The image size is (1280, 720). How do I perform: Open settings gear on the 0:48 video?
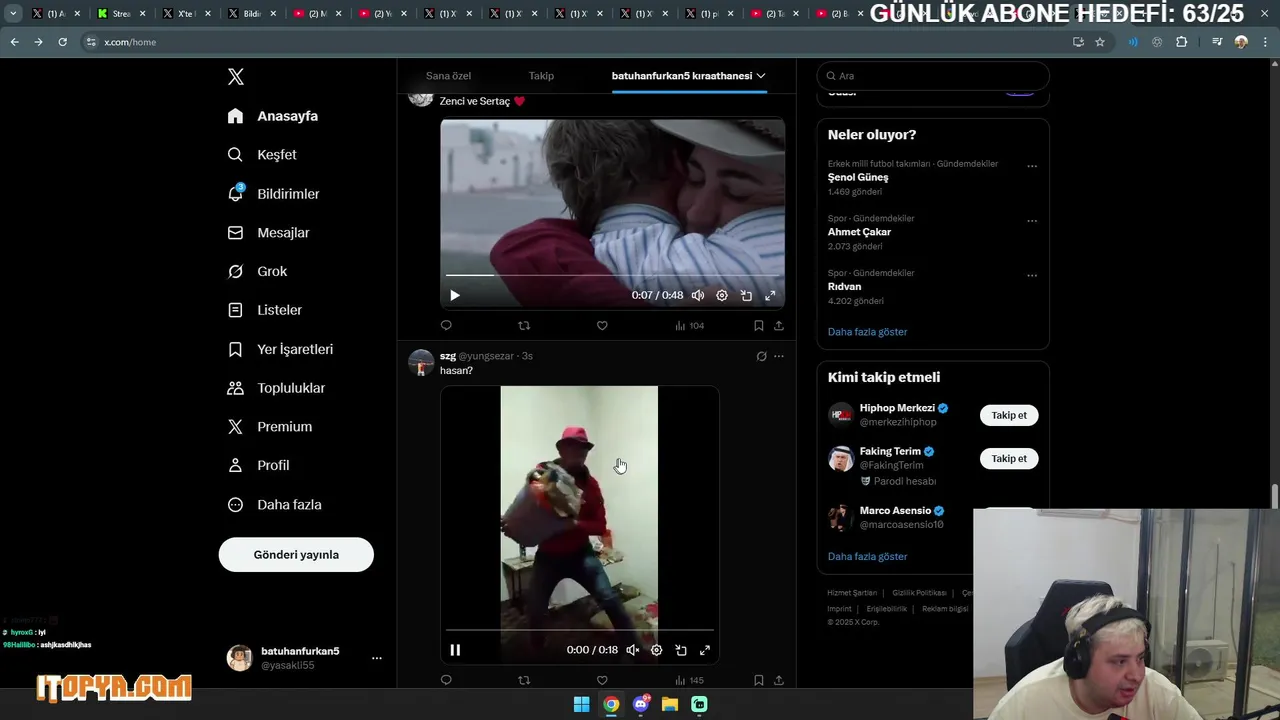[722, 295]
